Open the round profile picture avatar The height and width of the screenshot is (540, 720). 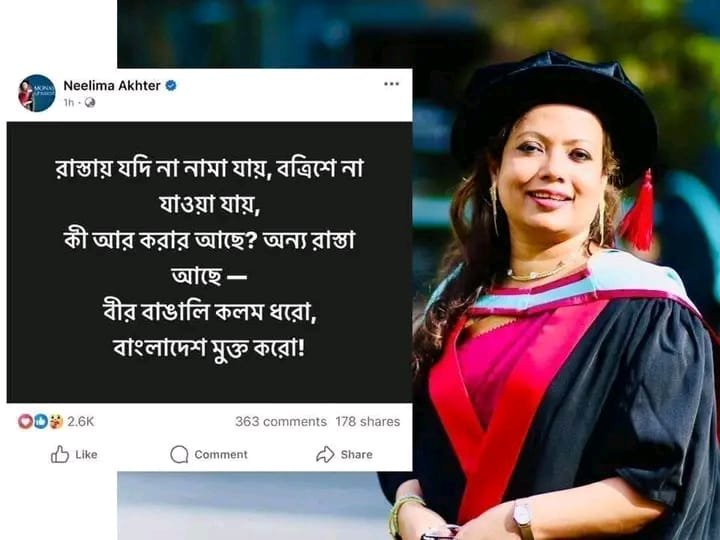[37, 93]
